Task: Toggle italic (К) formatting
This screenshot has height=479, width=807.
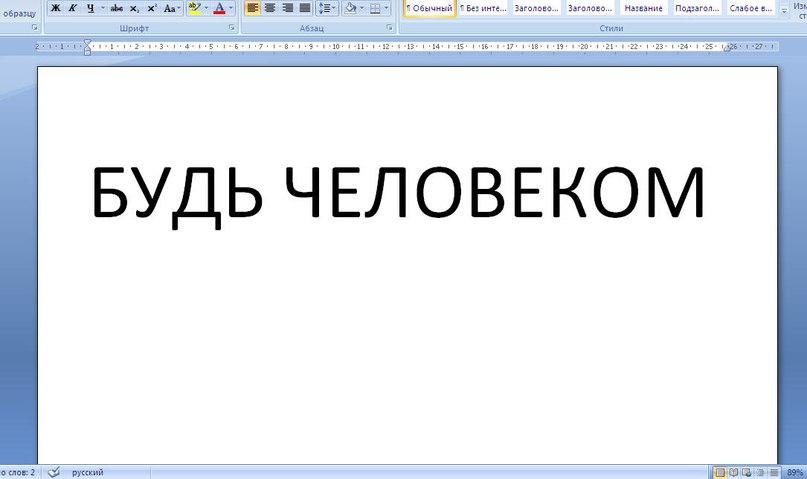Action: 73,8
